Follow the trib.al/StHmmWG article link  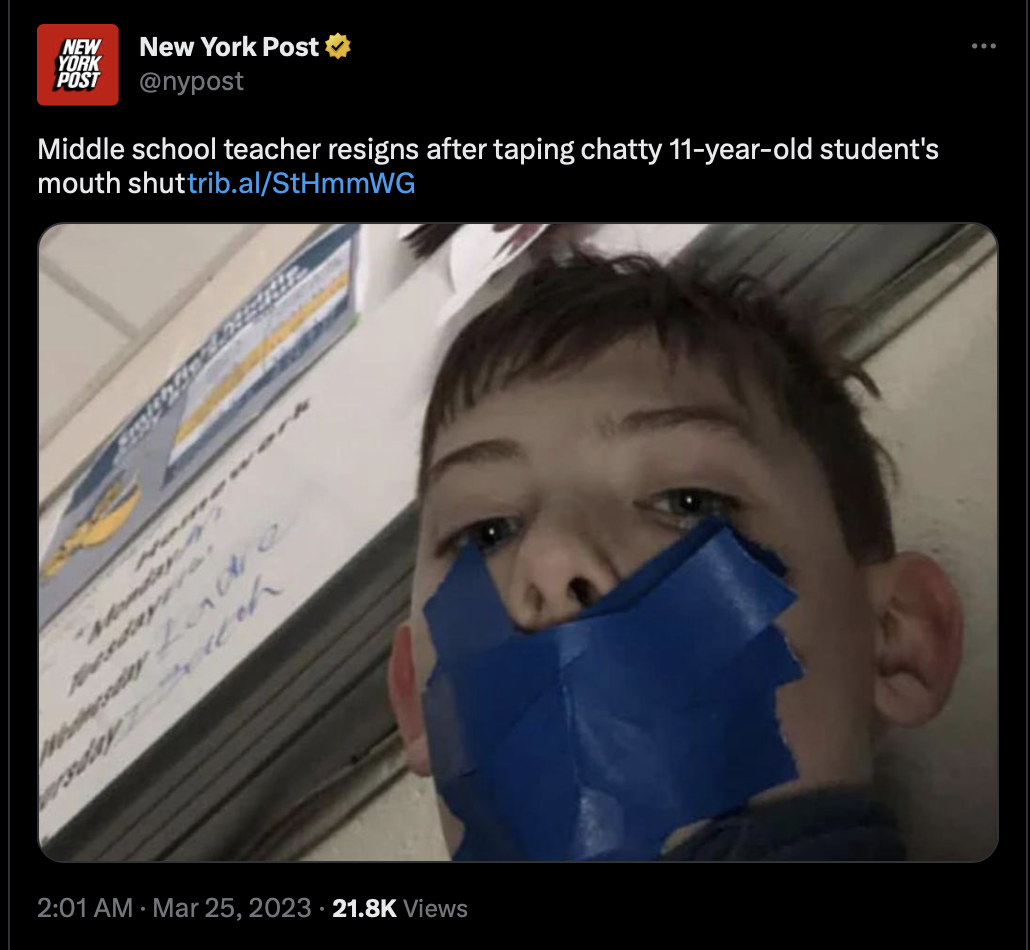301,183
